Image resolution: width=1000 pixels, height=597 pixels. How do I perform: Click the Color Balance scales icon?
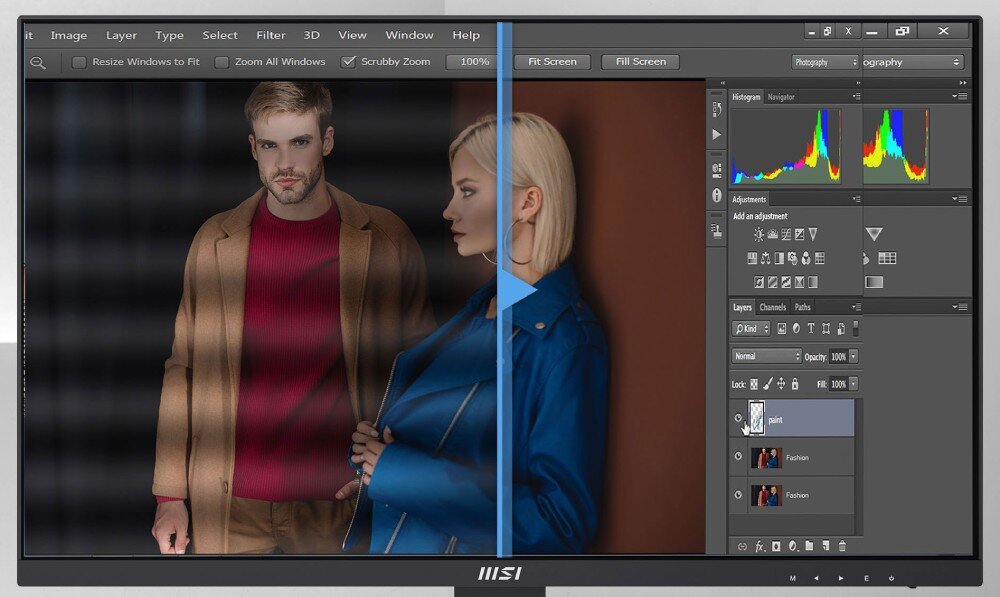click(766, 258)
